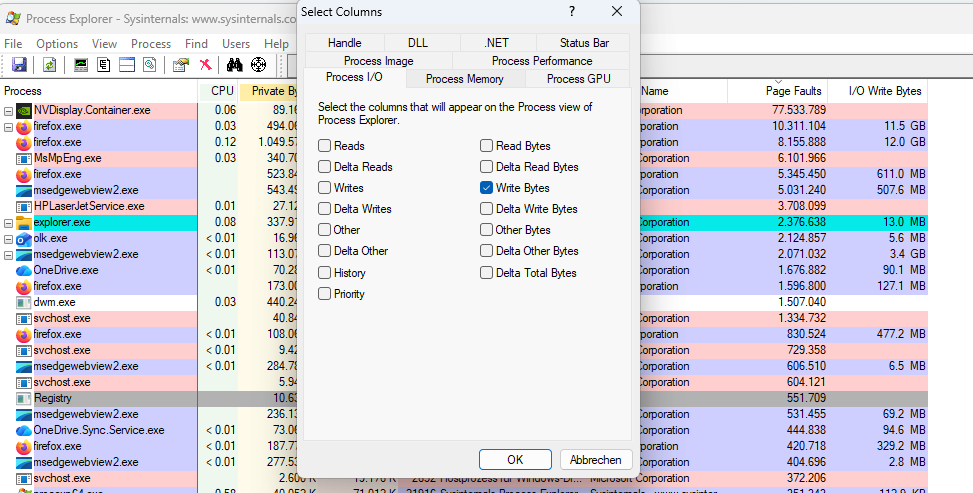Switch to the Process GPU tab

(x=578, y=79)
